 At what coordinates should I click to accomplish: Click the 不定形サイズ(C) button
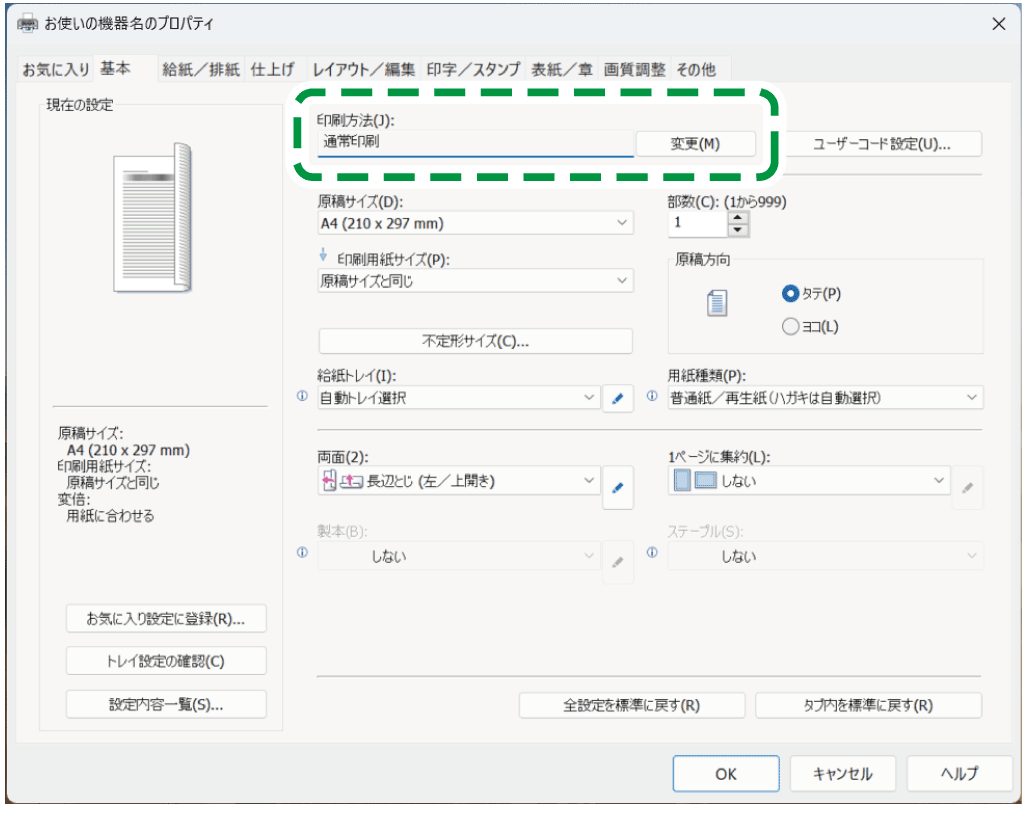pos(475,341)
